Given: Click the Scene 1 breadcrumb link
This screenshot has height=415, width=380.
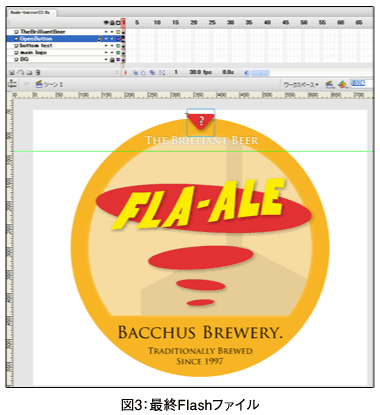Looking at the screenshot, I should (49, 84).
